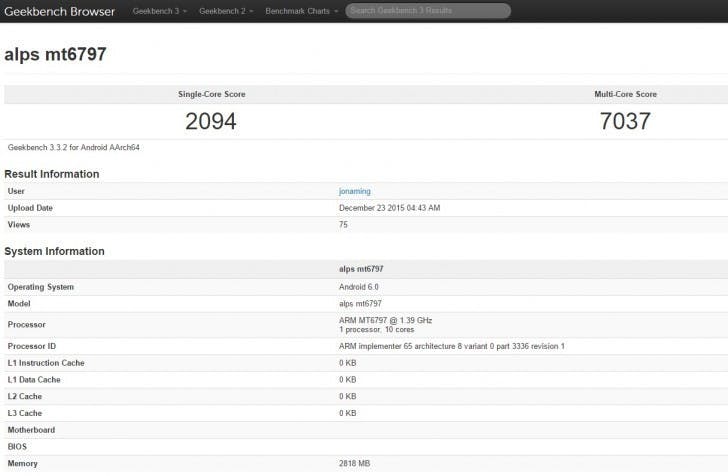The height and width of the screenshot is (476, 728).
Task: Expand the Geekbench 3 dropdown menu
Action: coord(160,11)
